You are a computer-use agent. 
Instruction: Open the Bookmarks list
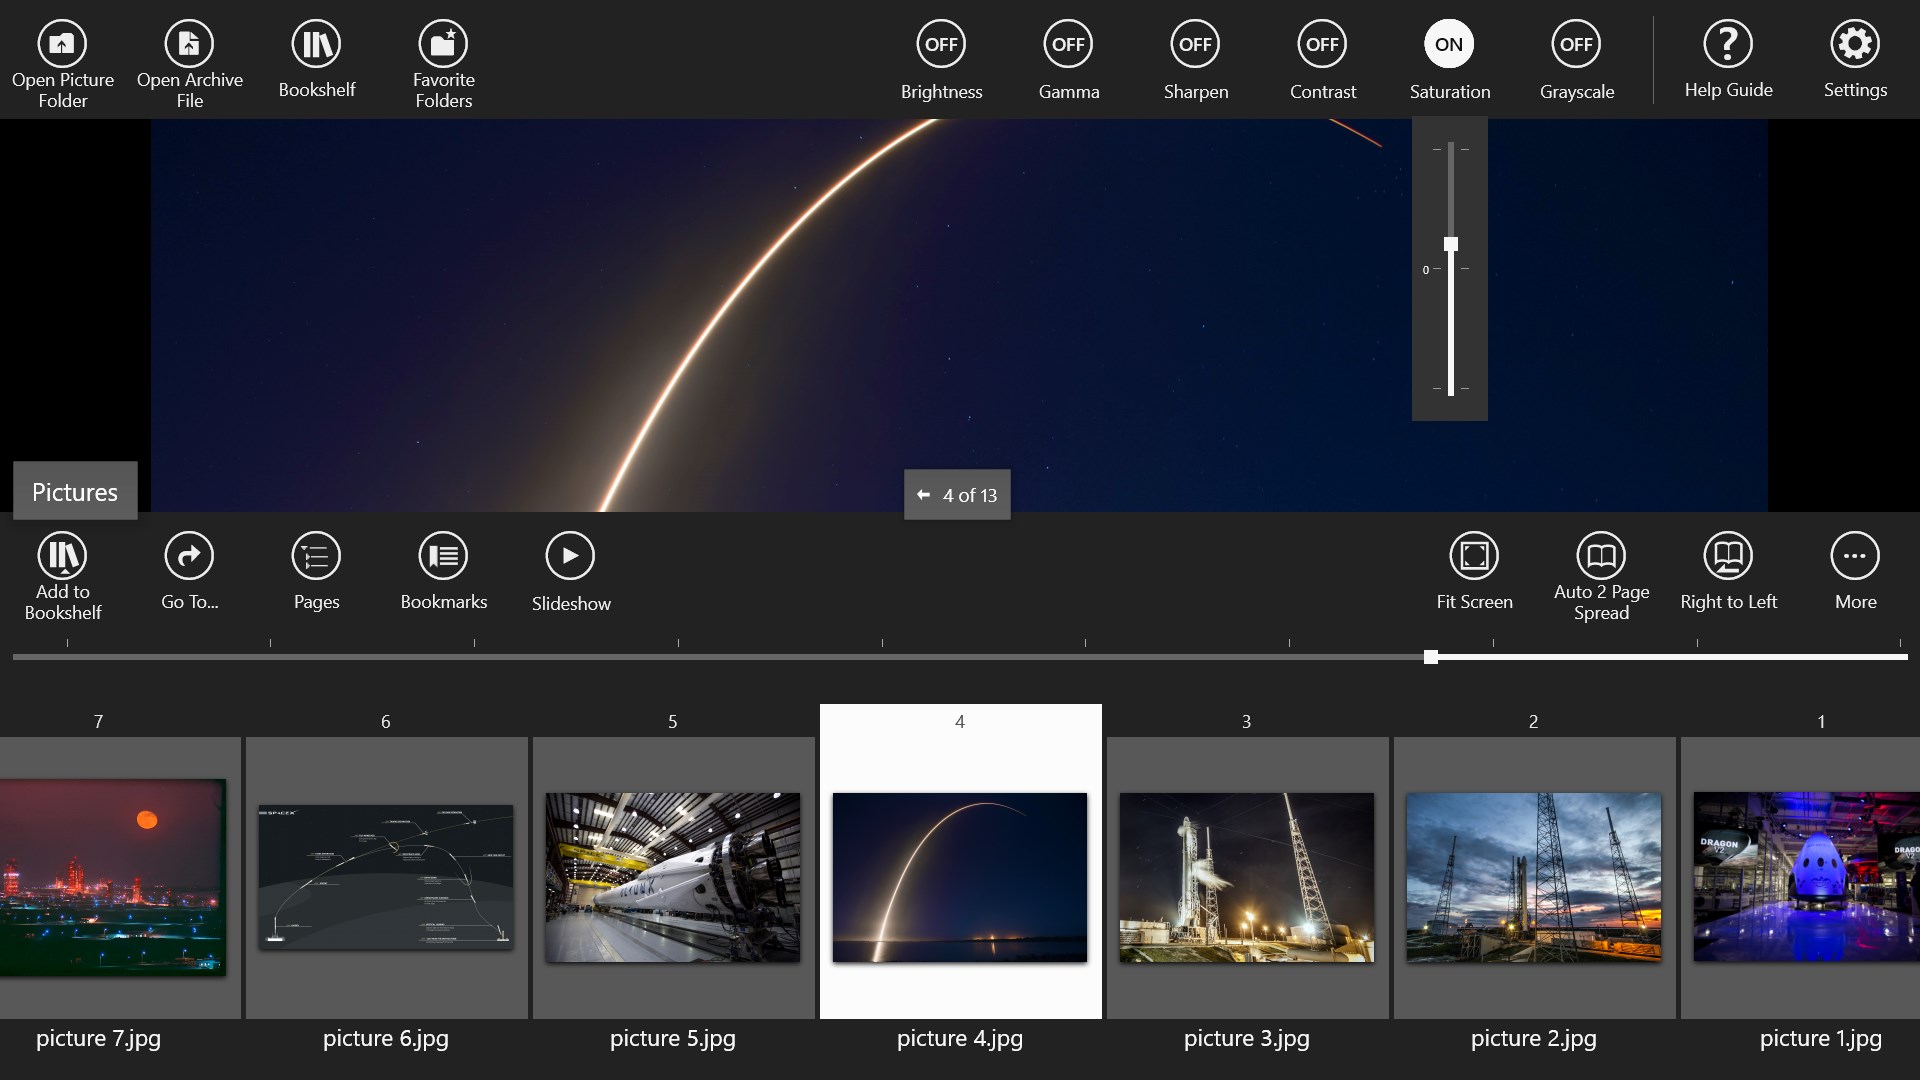click(x=443, y=571)
